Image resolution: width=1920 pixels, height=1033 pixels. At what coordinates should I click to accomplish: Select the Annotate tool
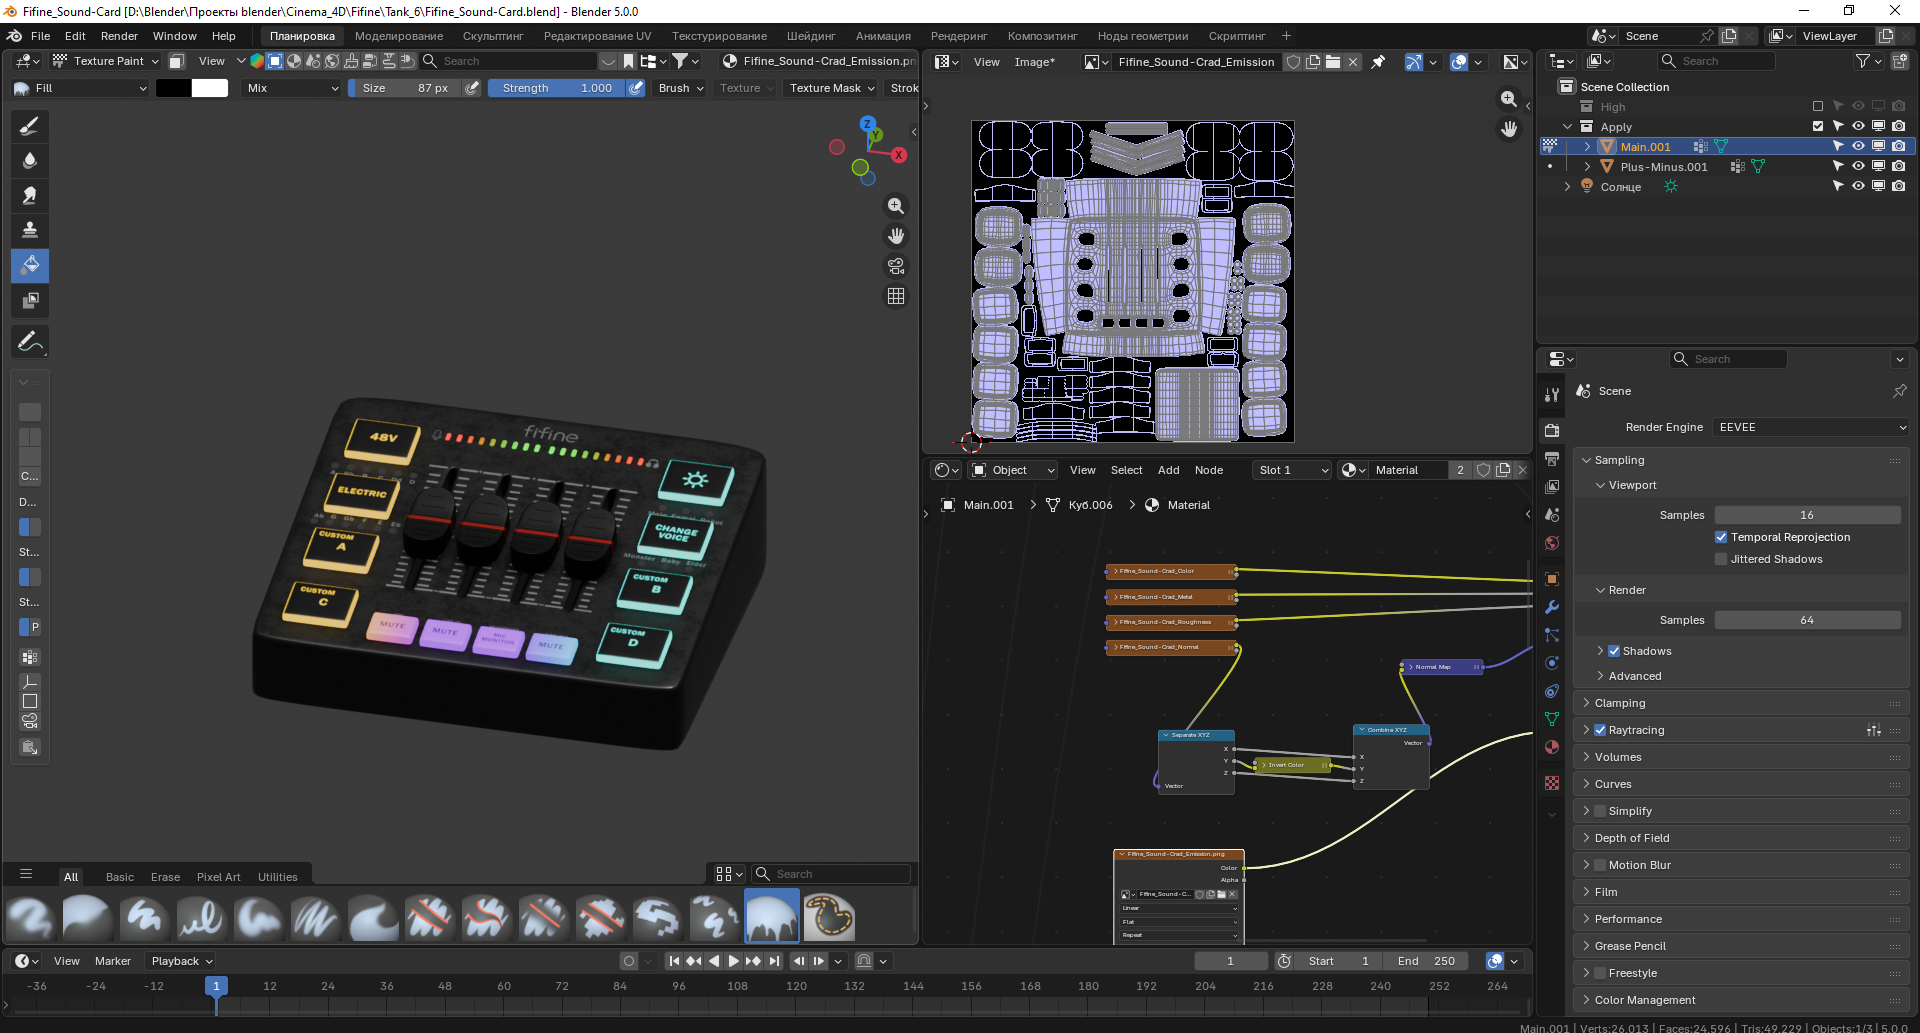coord(30,342)
